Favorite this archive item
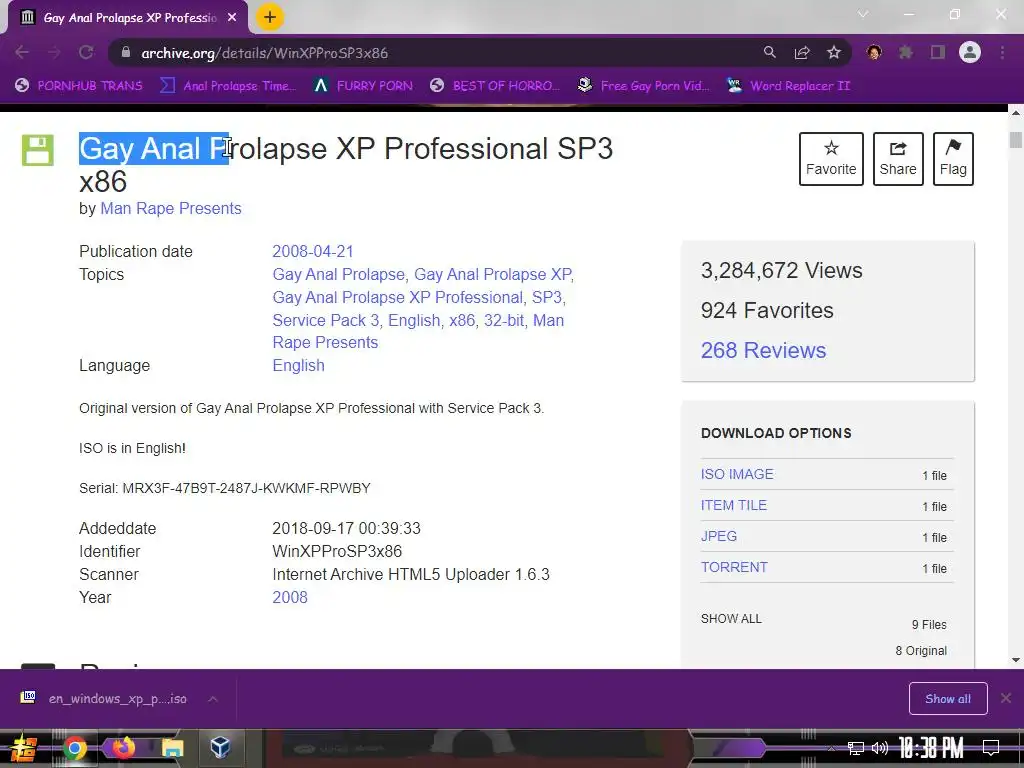 click(831, 159)
